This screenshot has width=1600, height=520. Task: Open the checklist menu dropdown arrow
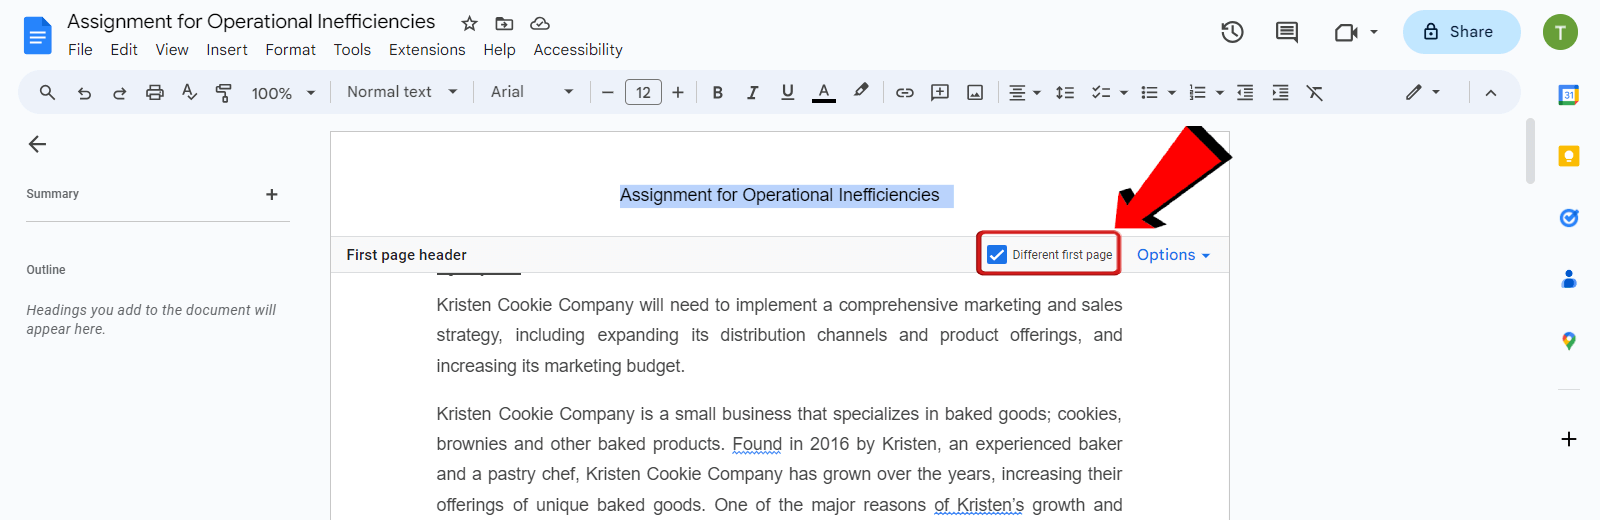pos(1124,92)
